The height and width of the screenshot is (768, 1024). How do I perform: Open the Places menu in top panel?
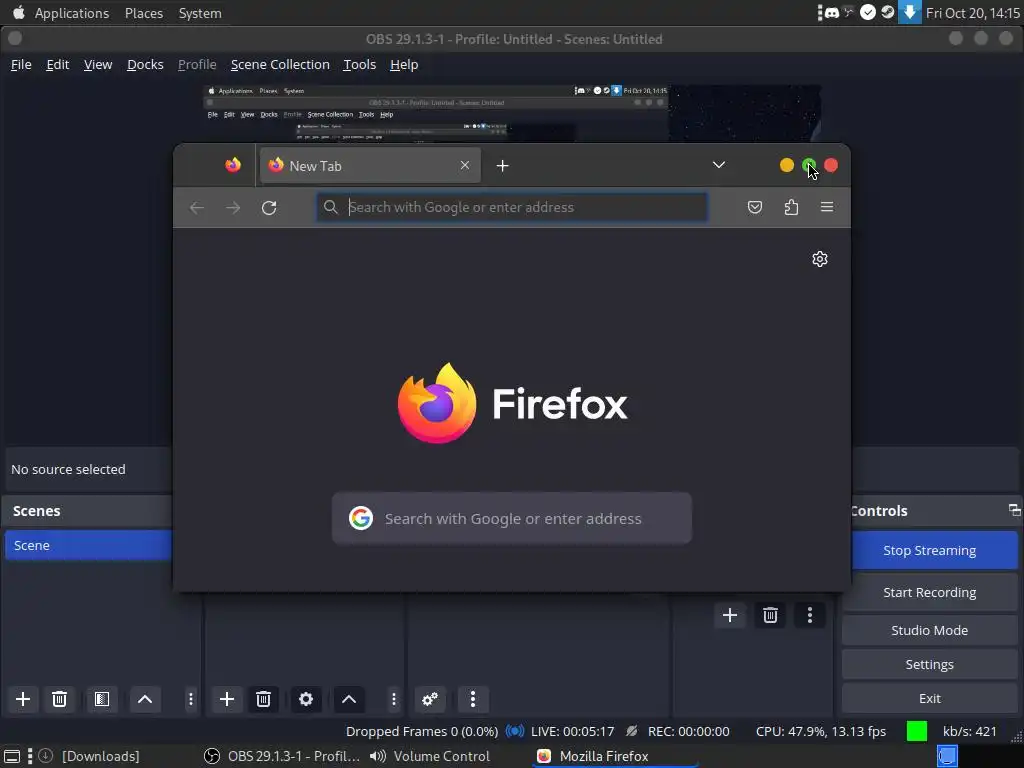coord(144,13)
